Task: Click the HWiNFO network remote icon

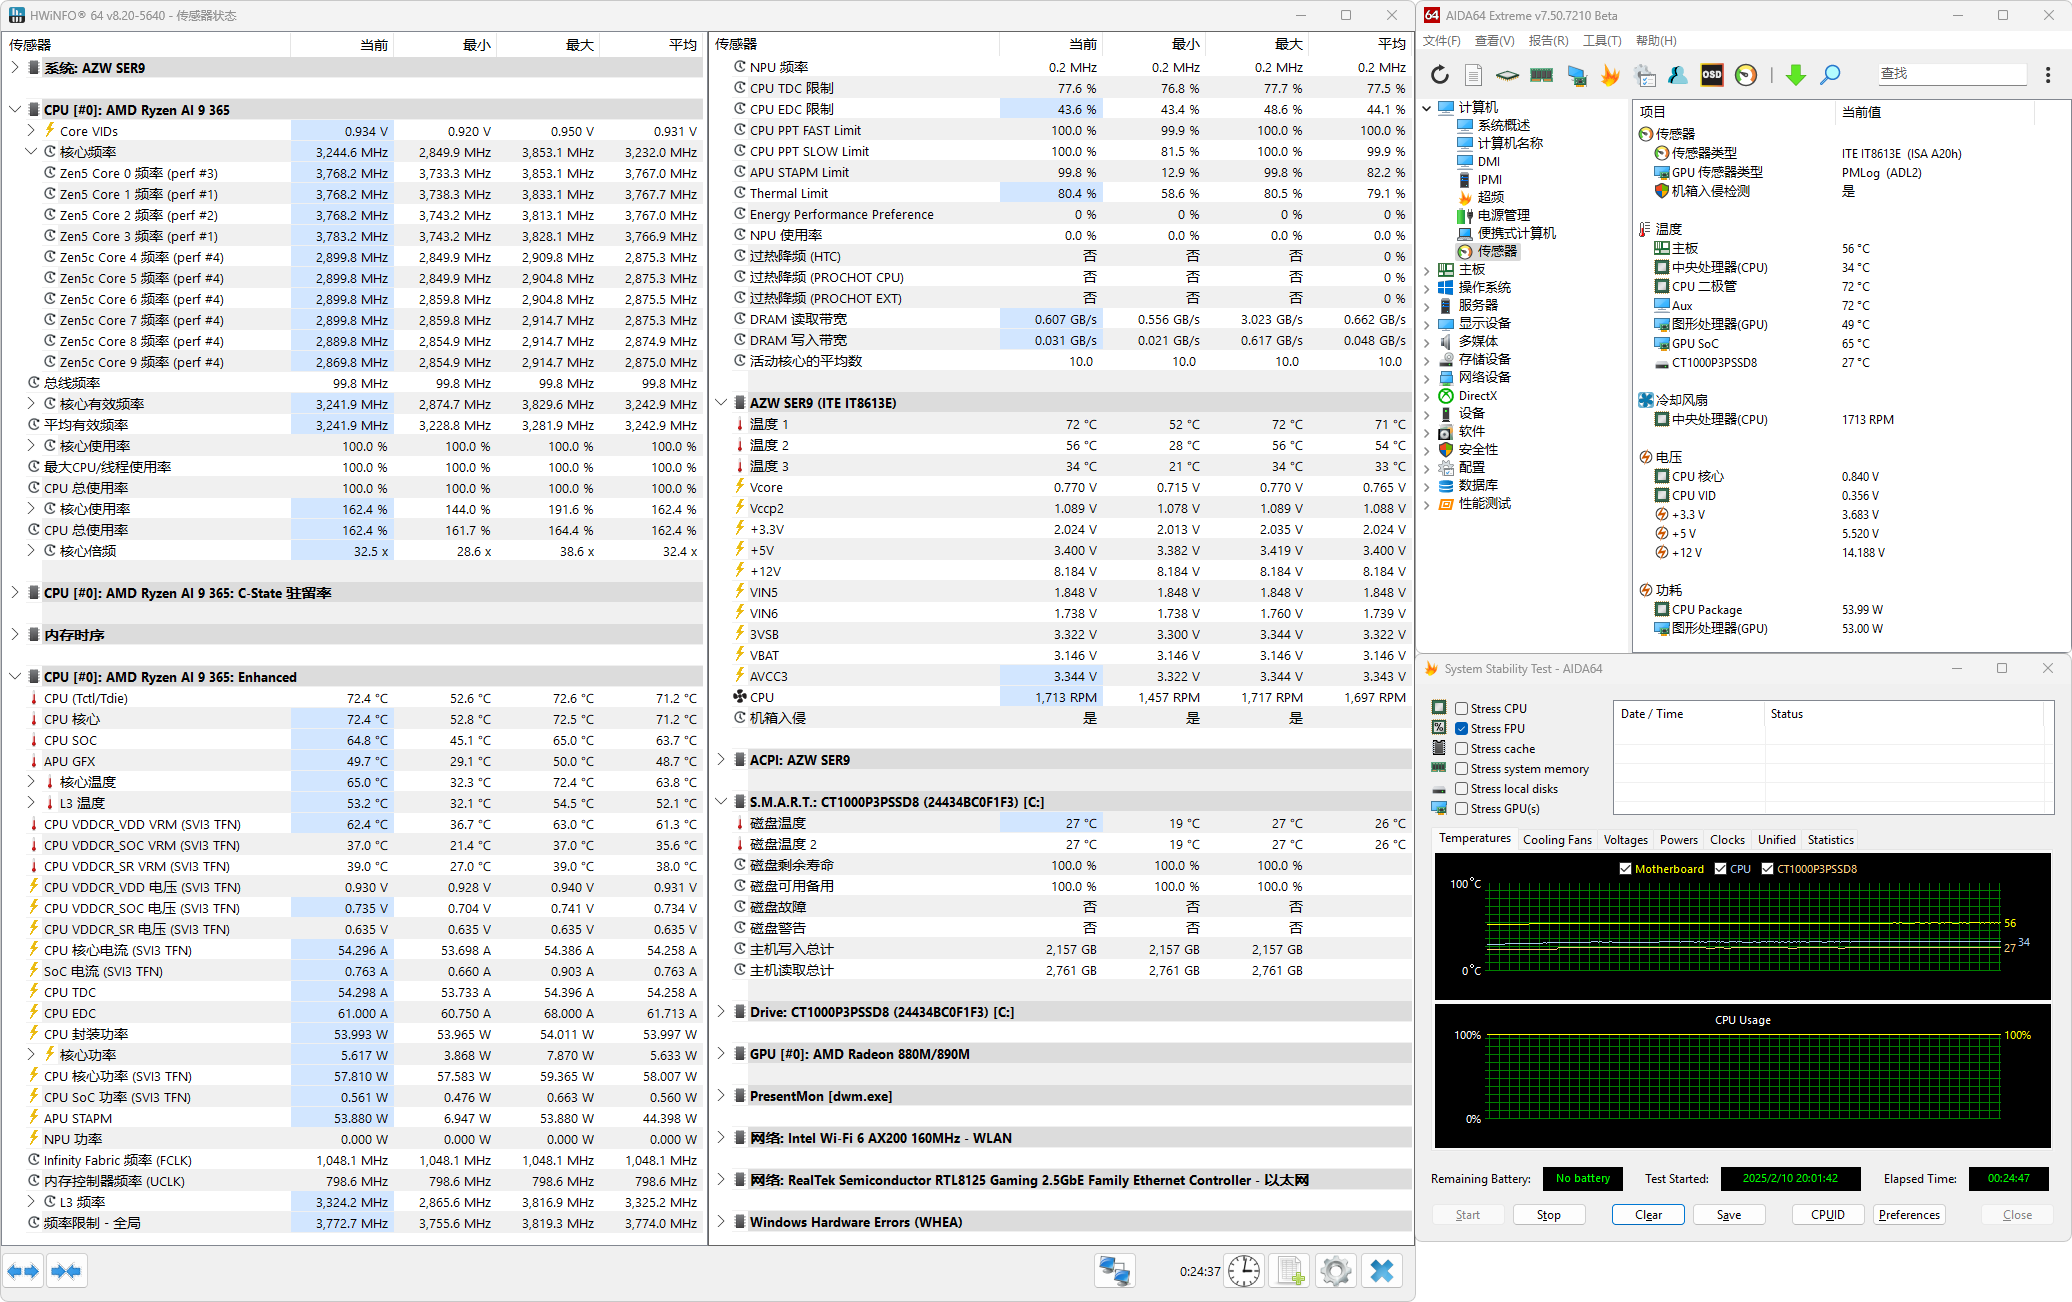Action: (x=1113, y=1271)
